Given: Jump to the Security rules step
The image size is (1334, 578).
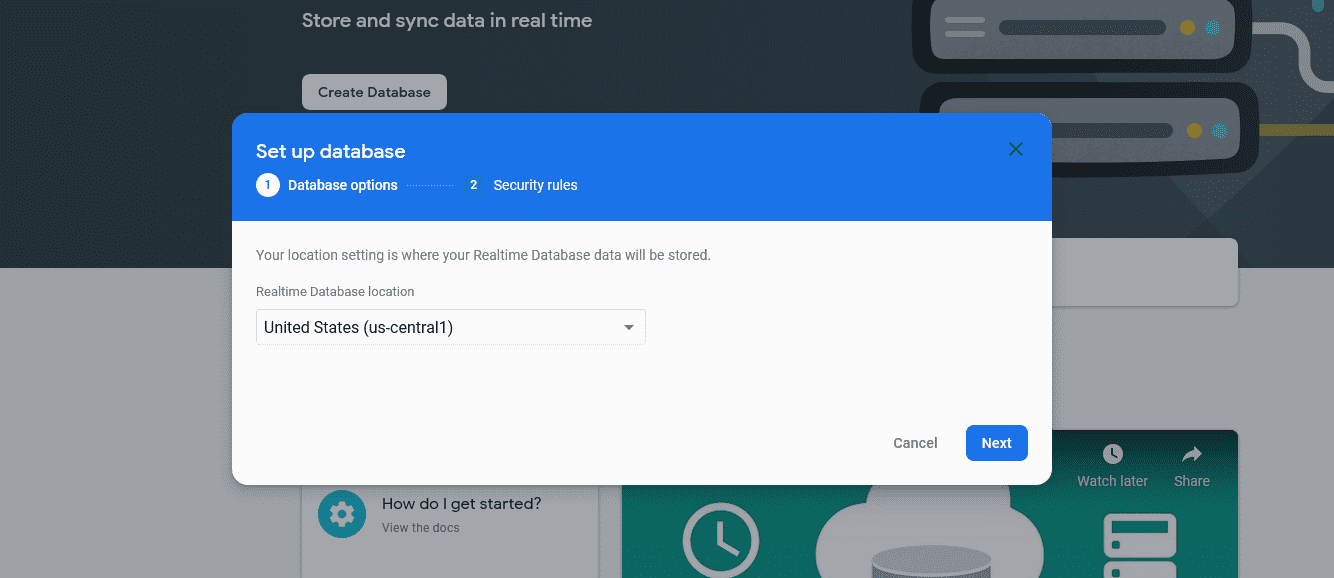Looking at the screenshot, I should pyautogui.click(x=535, y=185).
